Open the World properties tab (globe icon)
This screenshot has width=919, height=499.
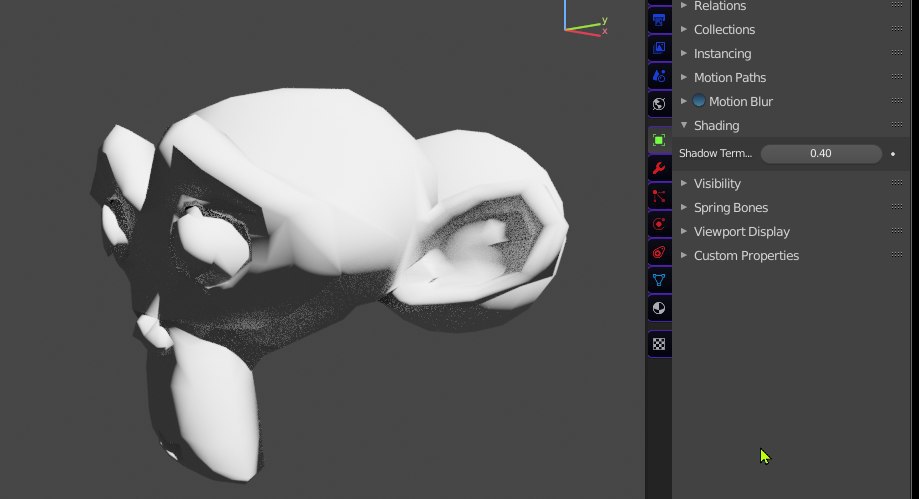coord(659,104)
